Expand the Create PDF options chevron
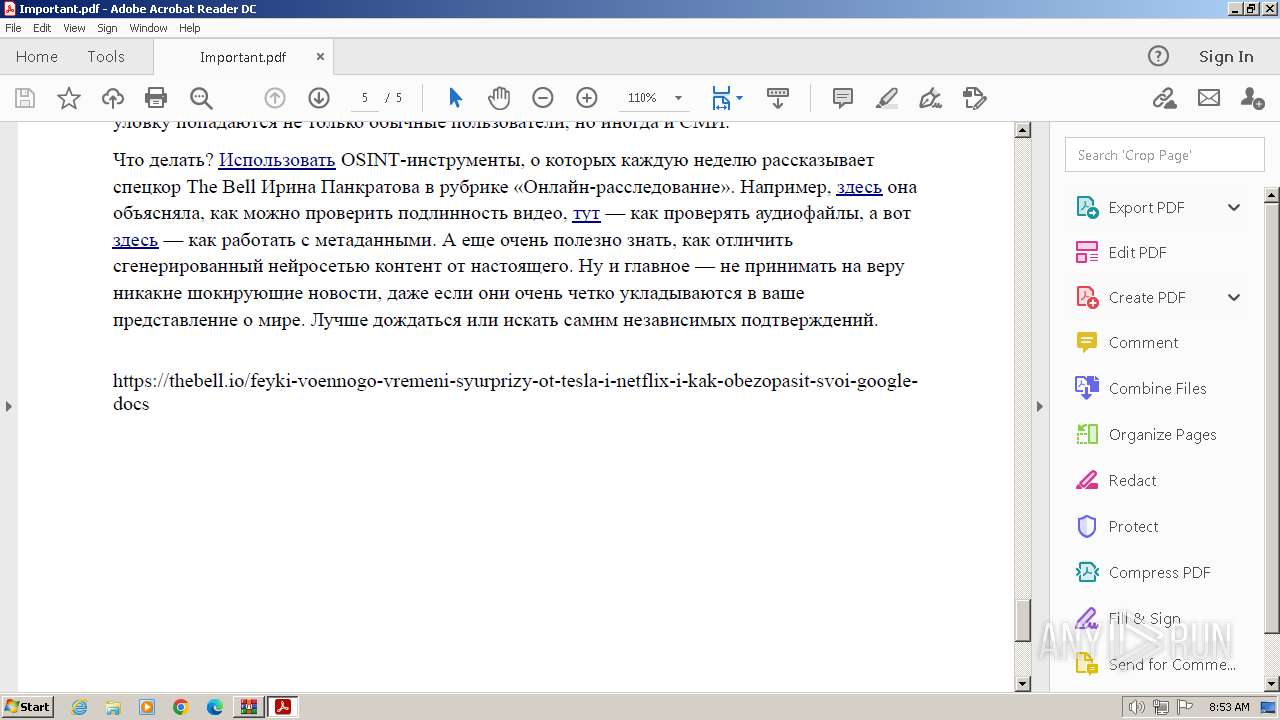The image size is (1280, 720). pos(1234,298)
